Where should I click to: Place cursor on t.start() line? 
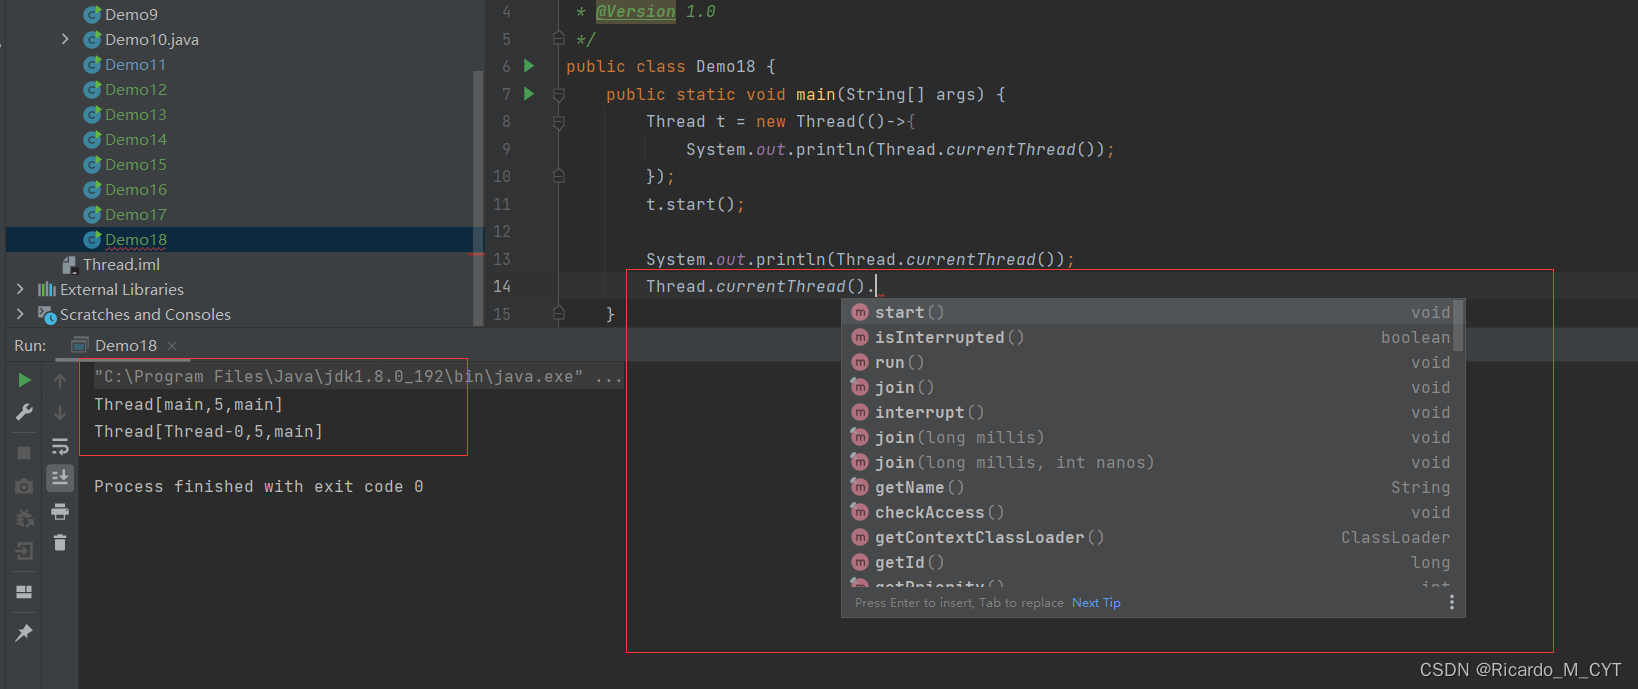tap(695, 204)
